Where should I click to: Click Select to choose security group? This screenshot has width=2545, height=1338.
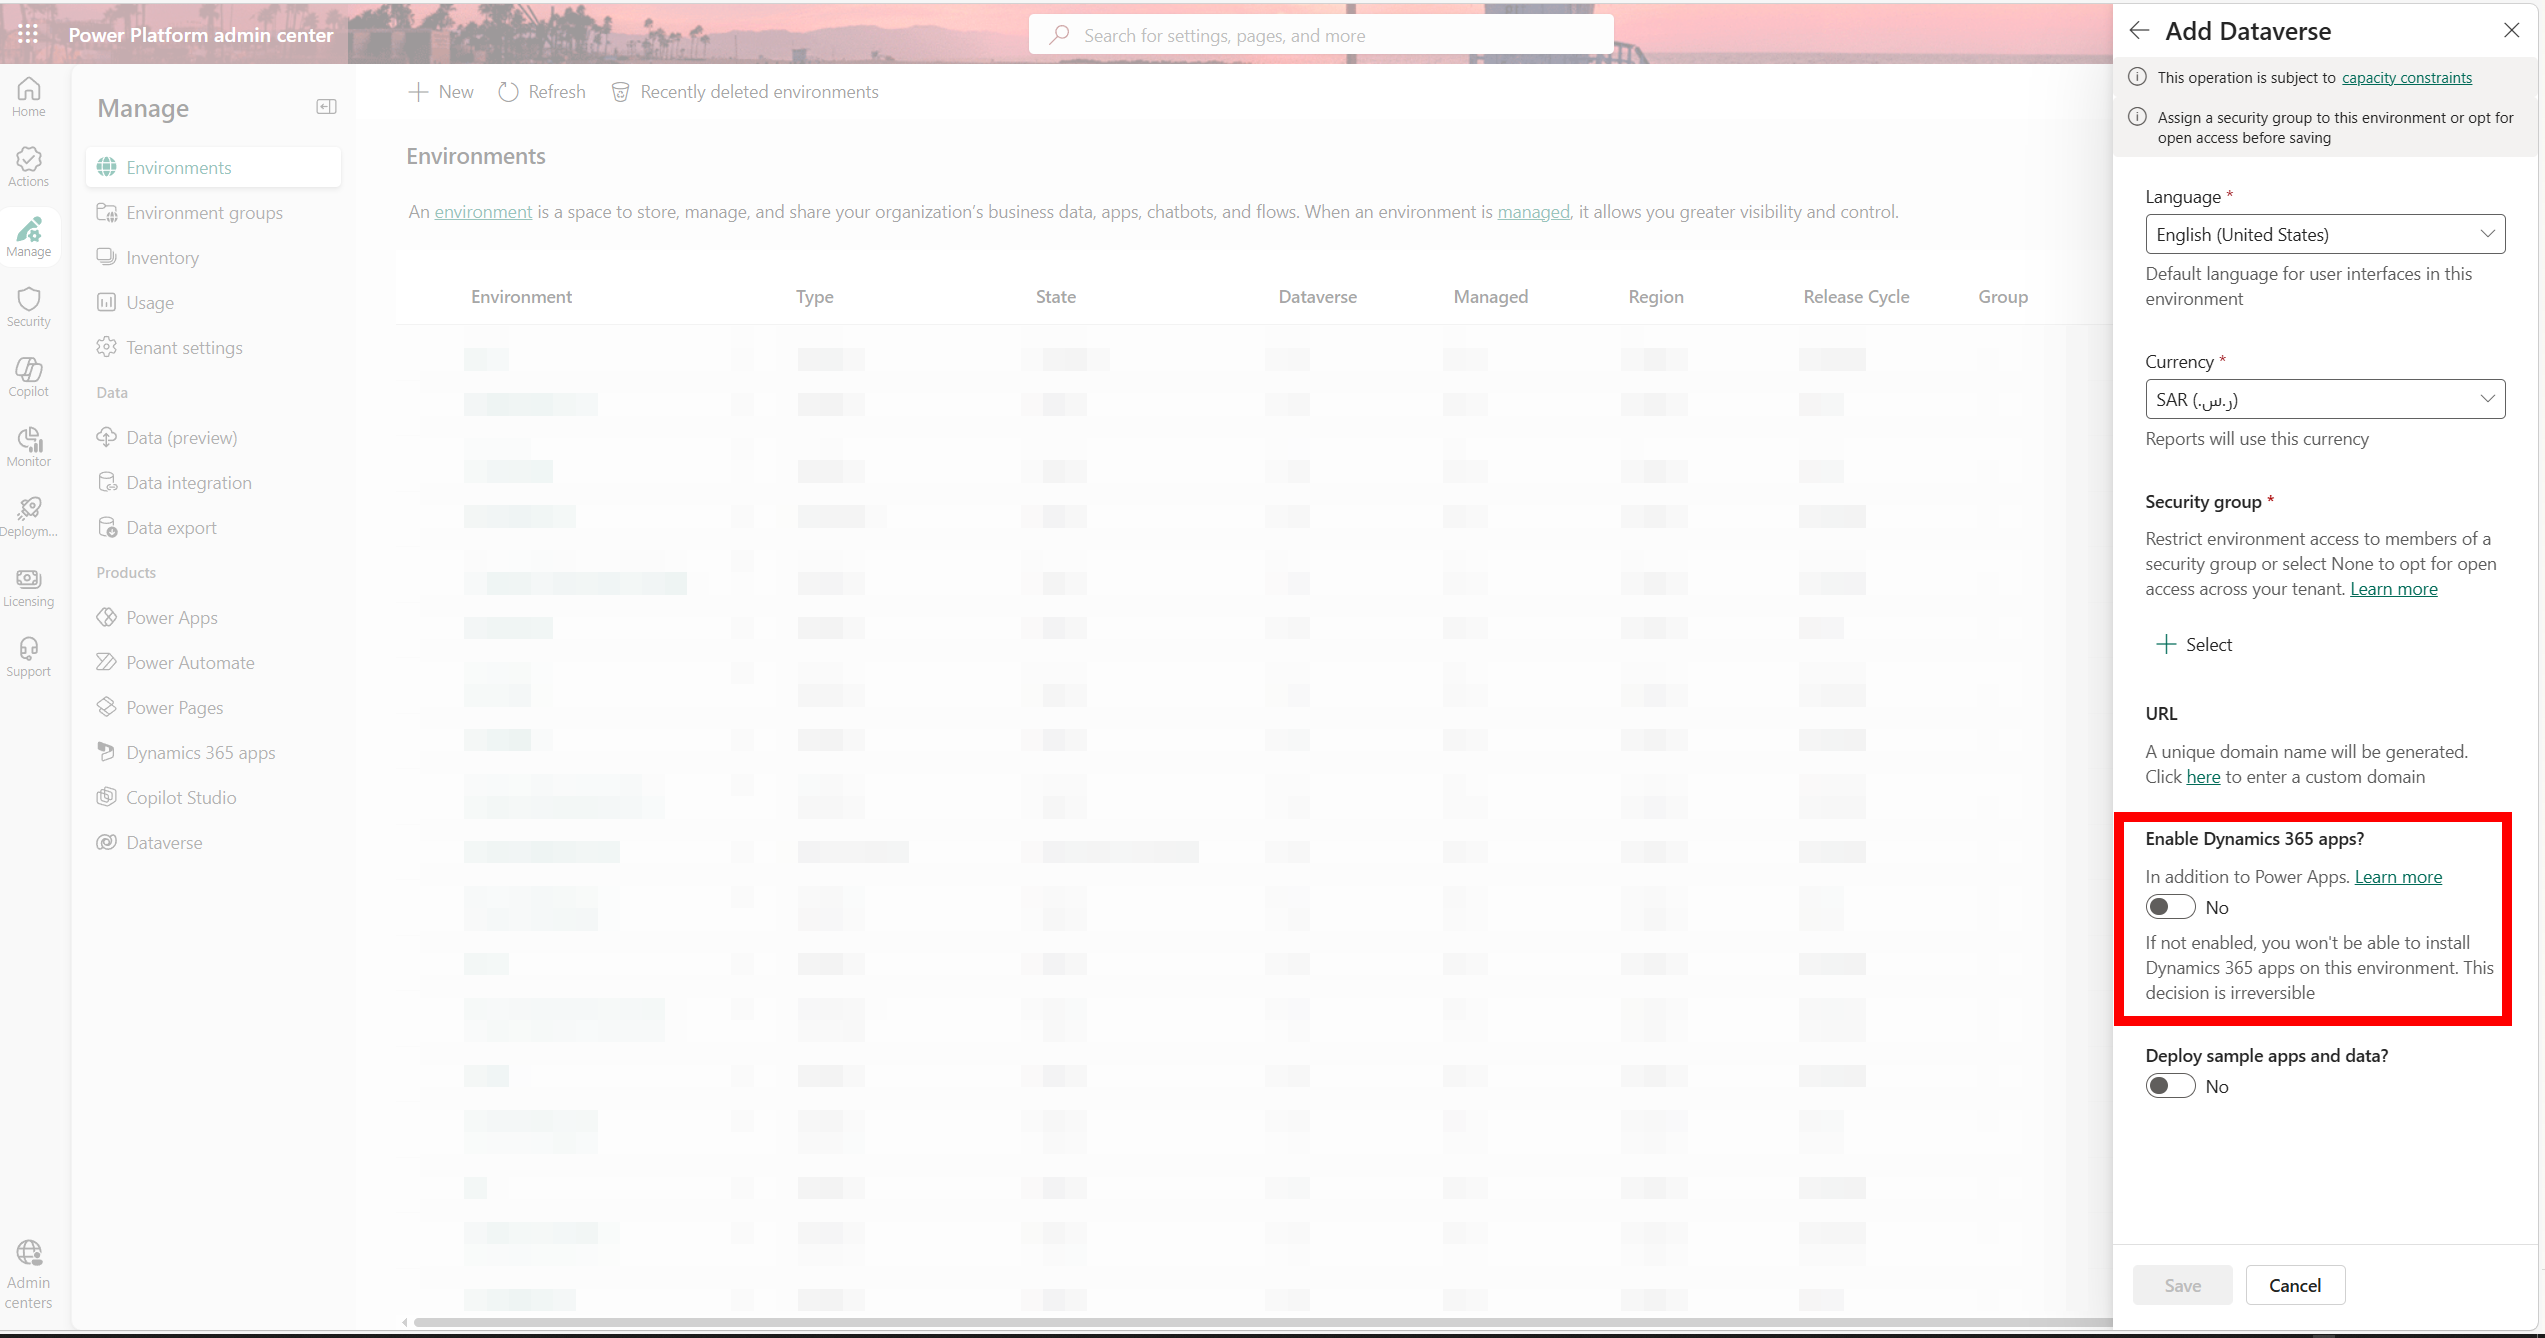pyautogui.click(x=2194, y=644)
